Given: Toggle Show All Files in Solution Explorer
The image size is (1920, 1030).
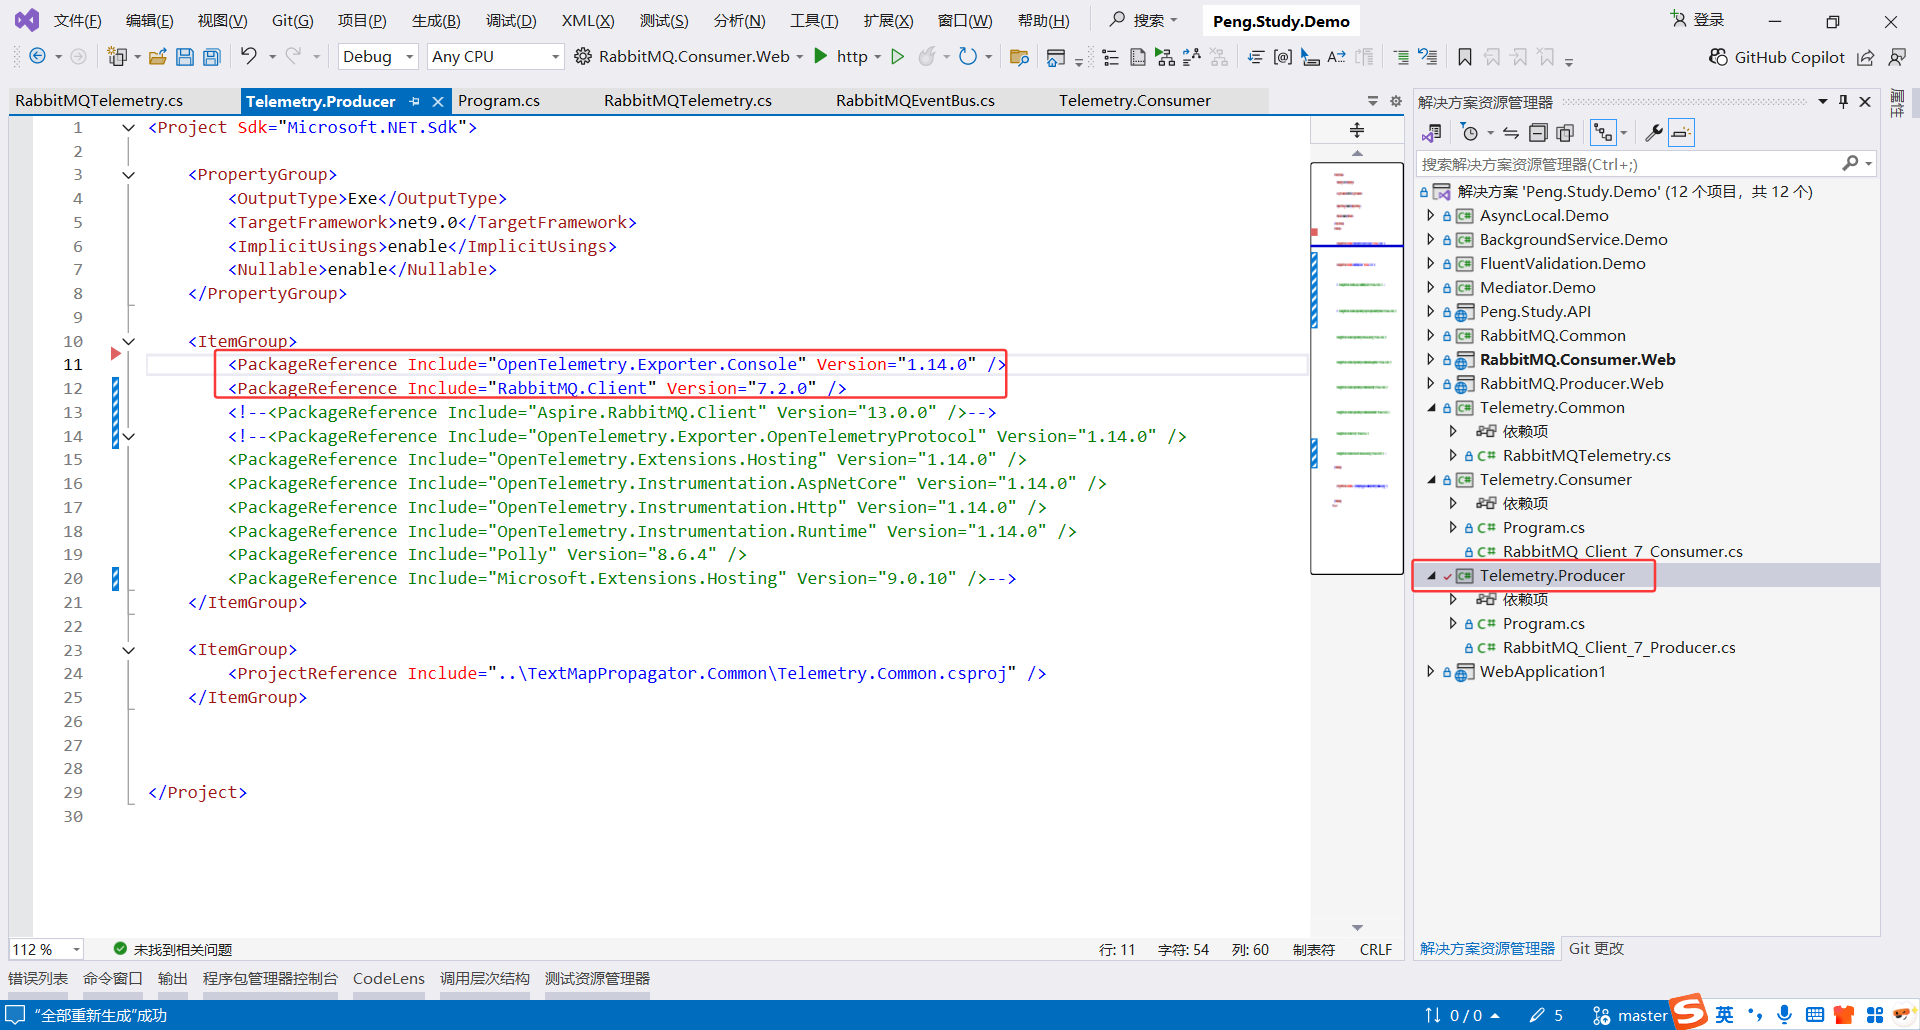Looking at the screenshot, I should pyautogui.click(x=1565, y=133).
